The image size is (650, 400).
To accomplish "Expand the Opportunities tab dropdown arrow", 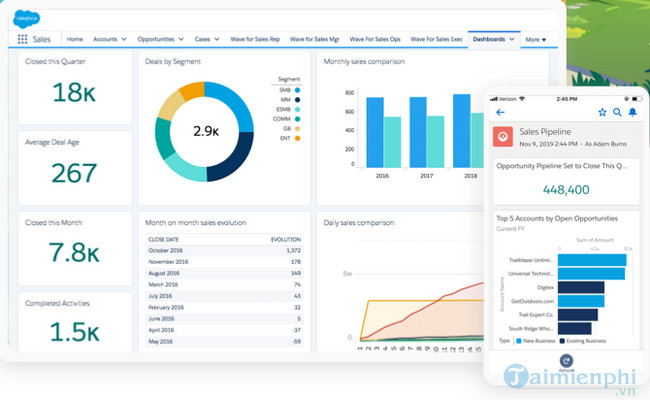I will 181,40.
